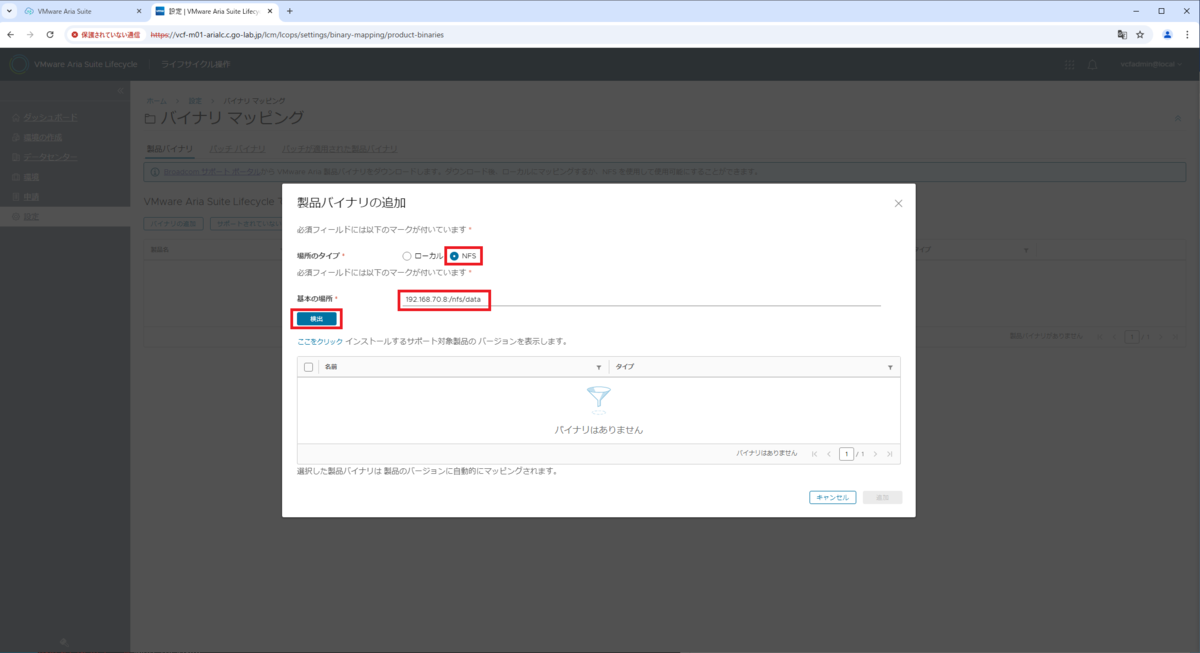Collapse the page section with double up-chevron icon
The image size is (1200, 653).
tap(1178, 118)
